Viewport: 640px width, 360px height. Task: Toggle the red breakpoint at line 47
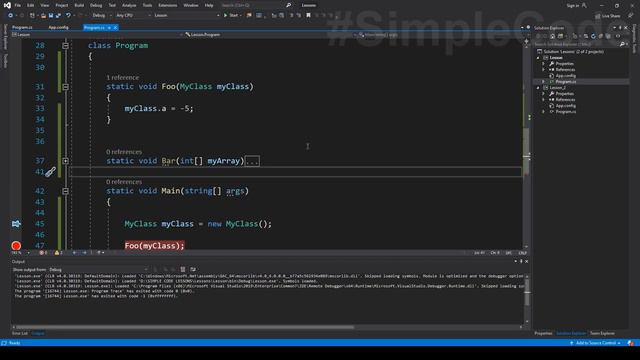pos(16,246)
